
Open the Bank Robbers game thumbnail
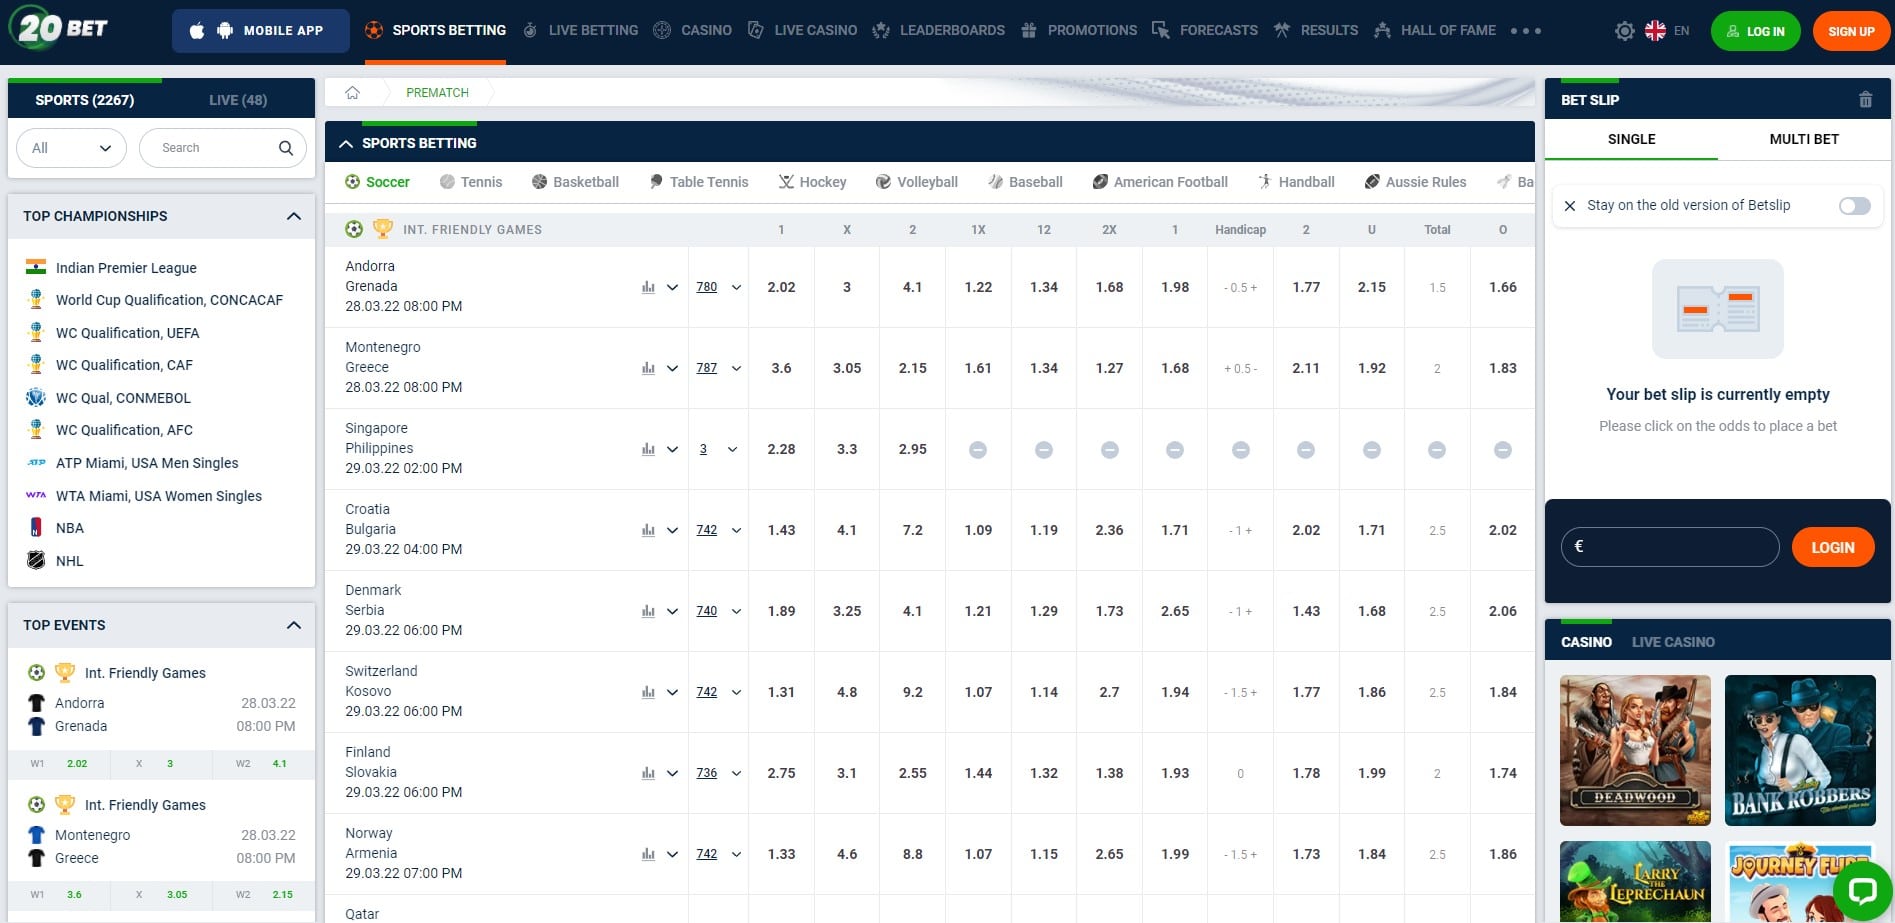point(1800,750)
